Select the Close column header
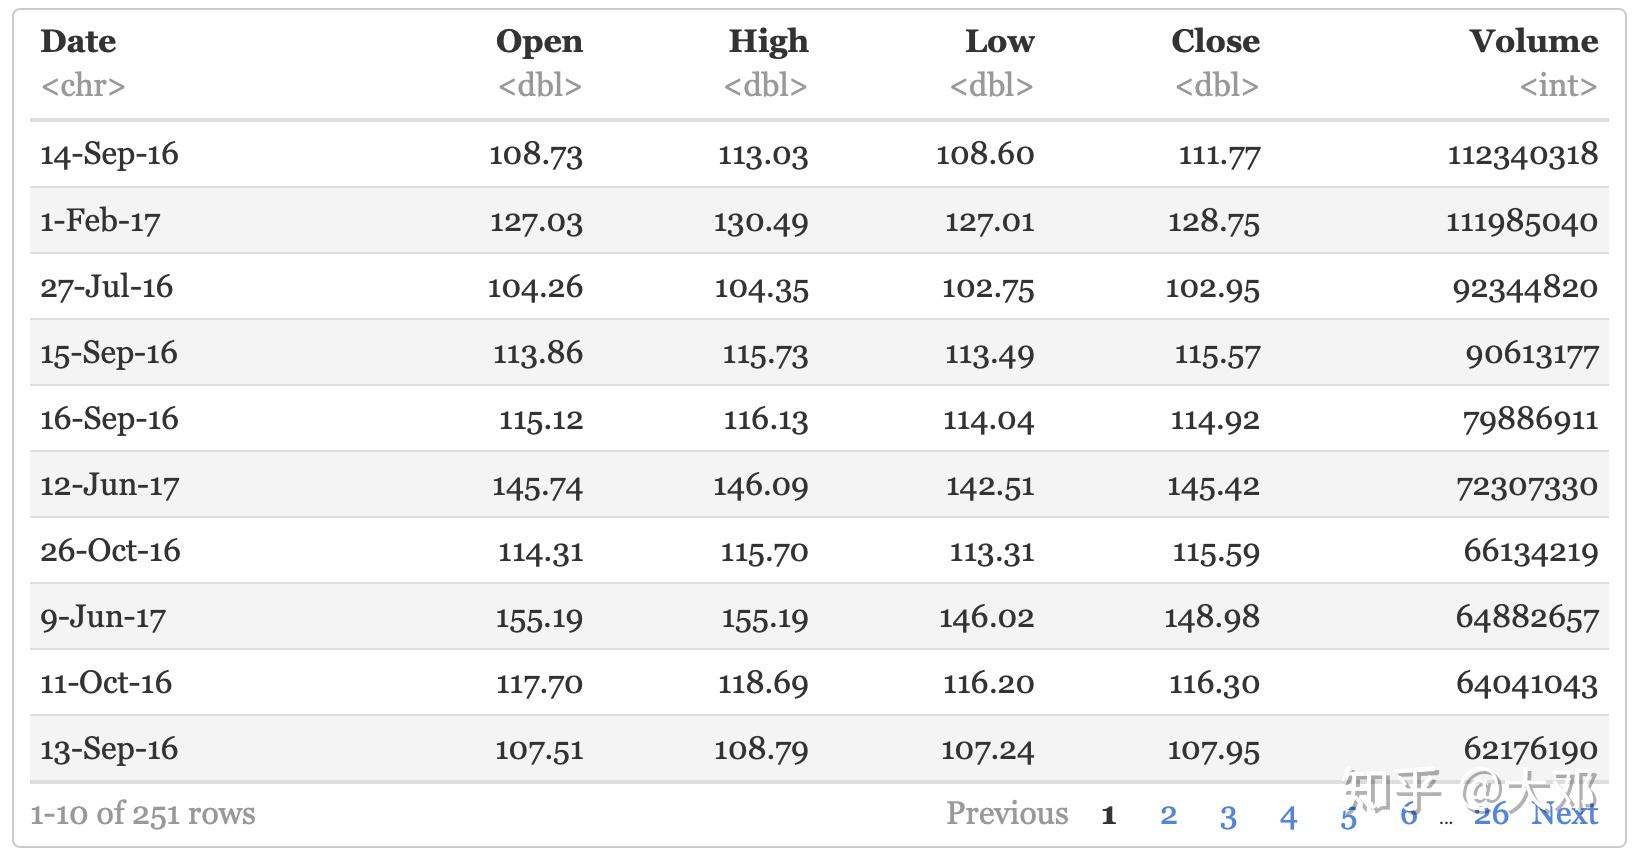 [x=1215, y=41]
